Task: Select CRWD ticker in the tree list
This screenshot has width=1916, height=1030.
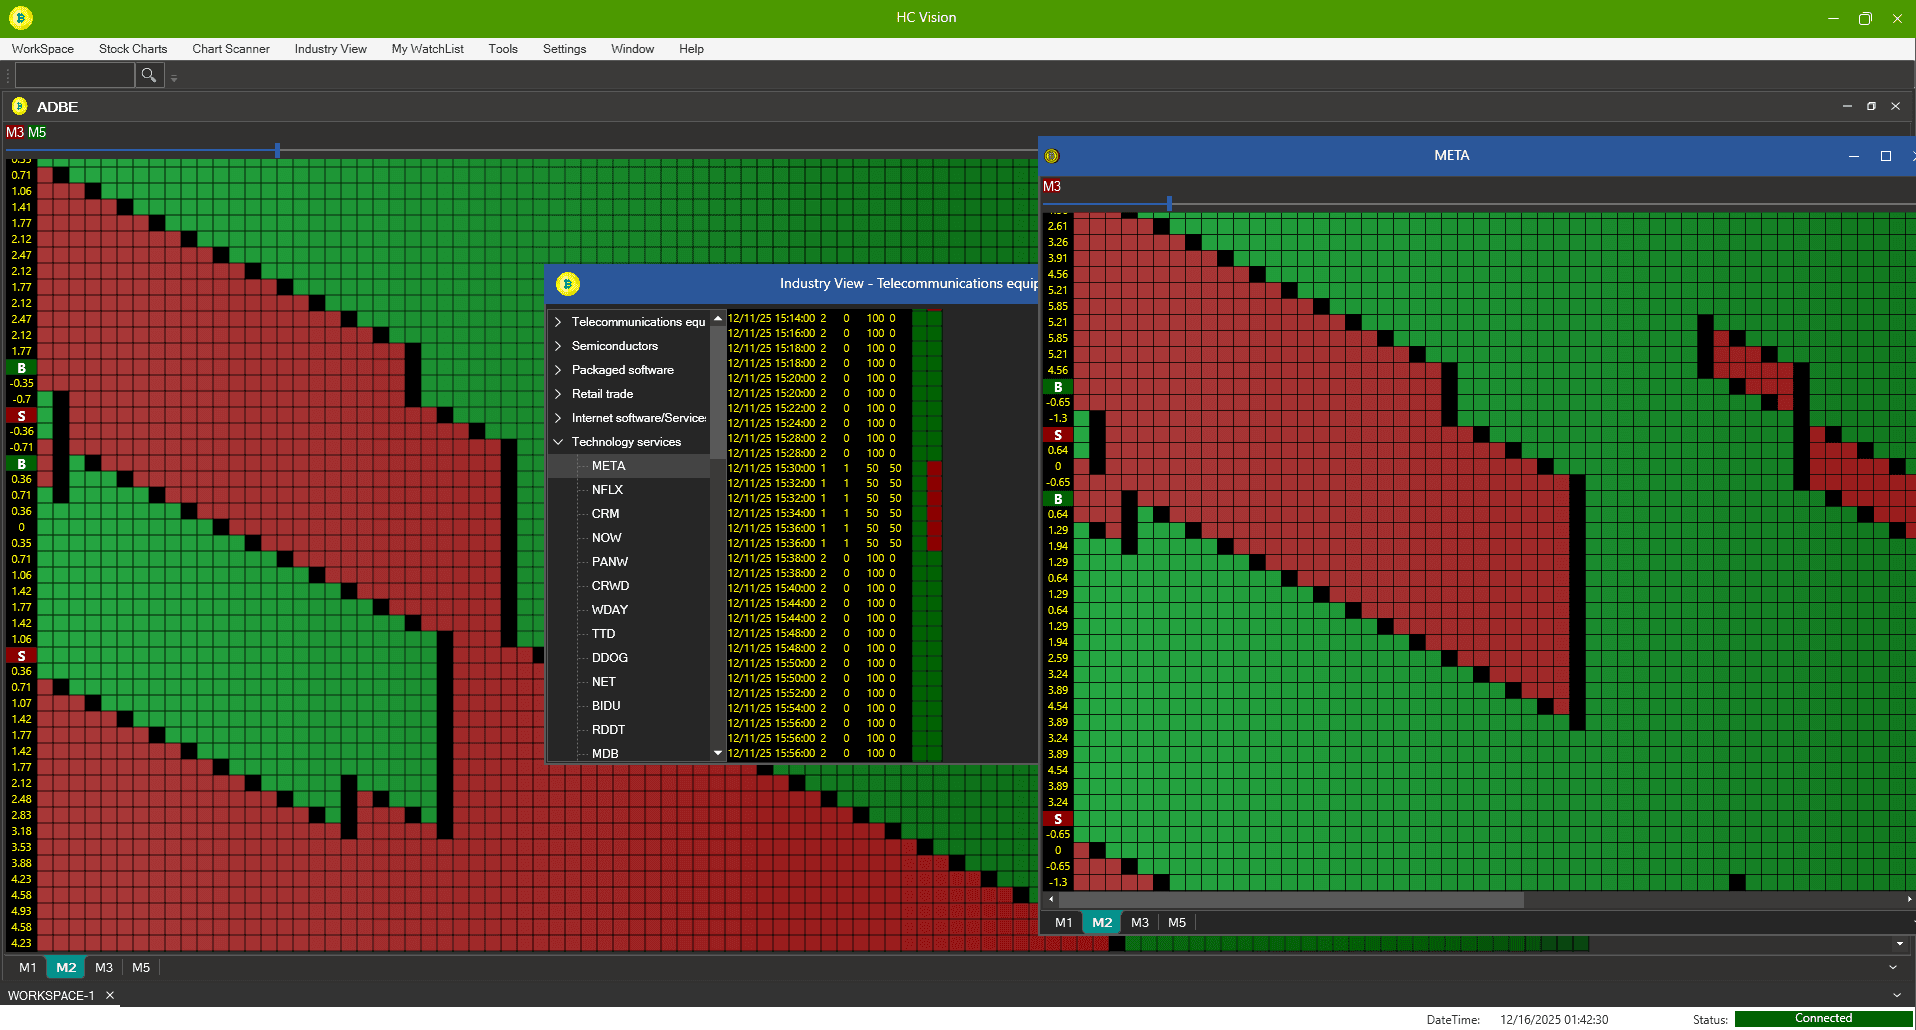Action: click(x=610, y=586)
